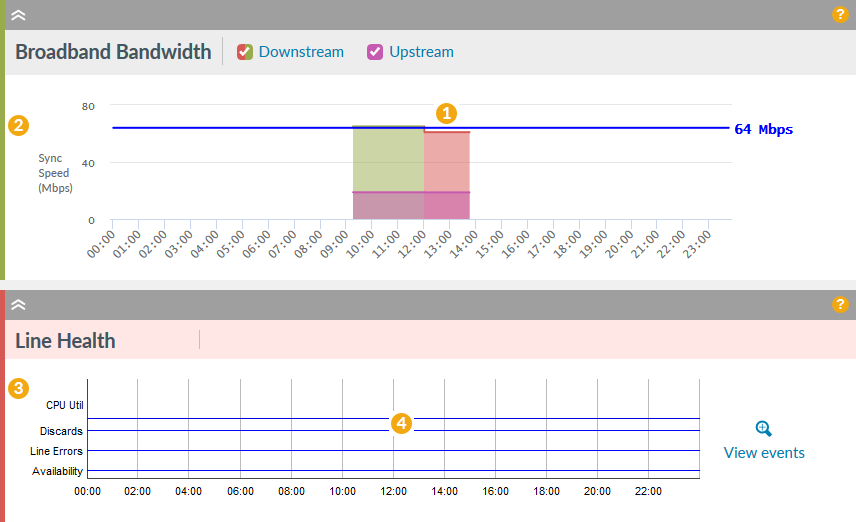The width and height of the screenshot is (856, 522).
Task: Select orange marker 4 on Line Health chart
Action: point(401,424)
